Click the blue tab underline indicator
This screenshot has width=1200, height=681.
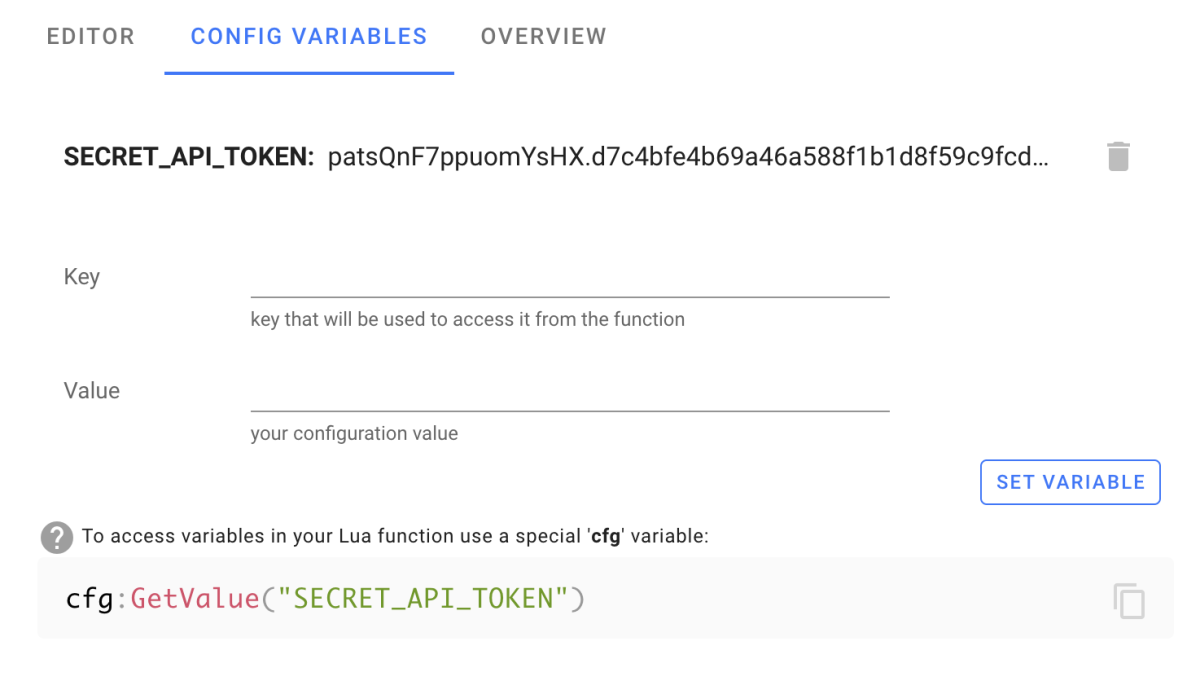click(x=308, y=71)
